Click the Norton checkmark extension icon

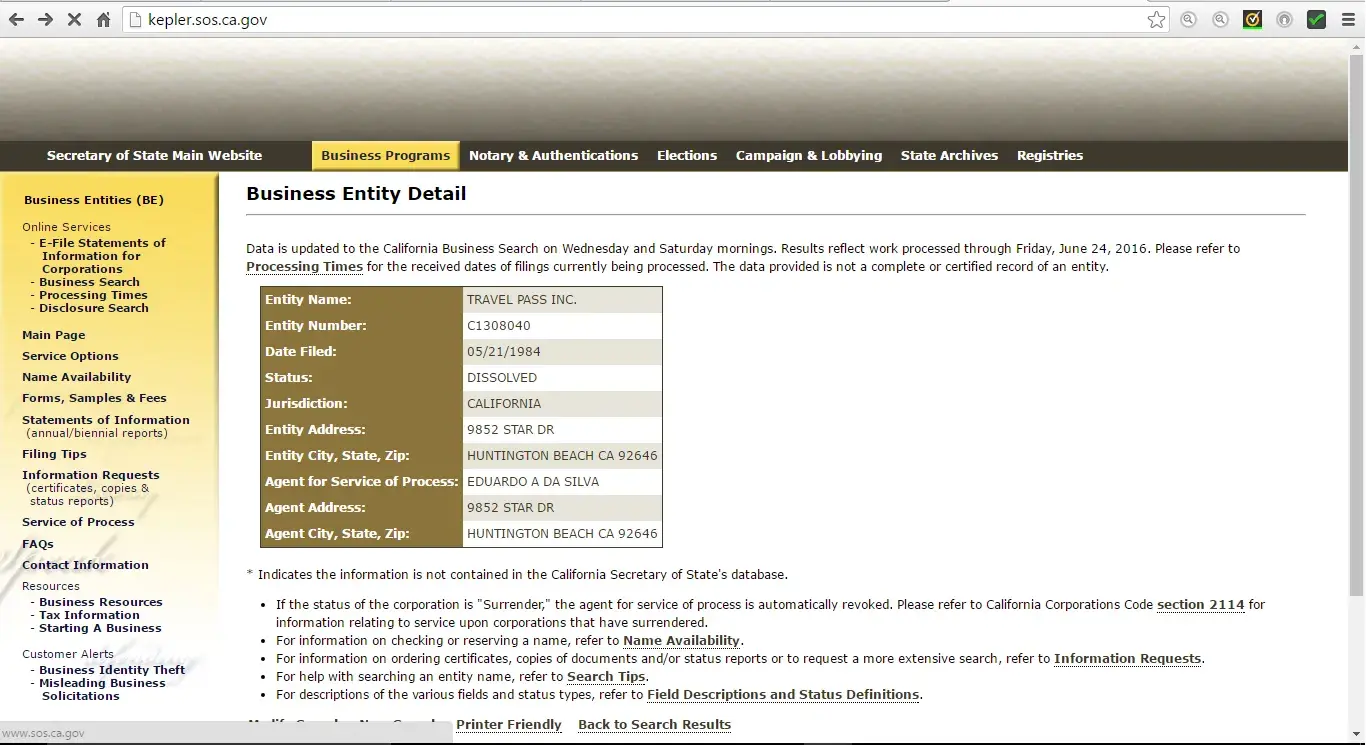pyautogui.click(x=1252, y=20)
